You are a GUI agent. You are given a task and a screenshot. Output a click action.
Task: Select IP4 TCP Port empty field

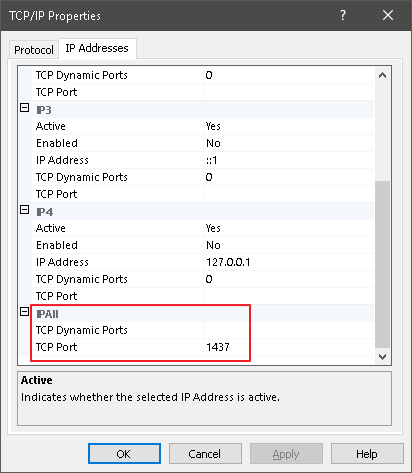[x=289, y=296]
